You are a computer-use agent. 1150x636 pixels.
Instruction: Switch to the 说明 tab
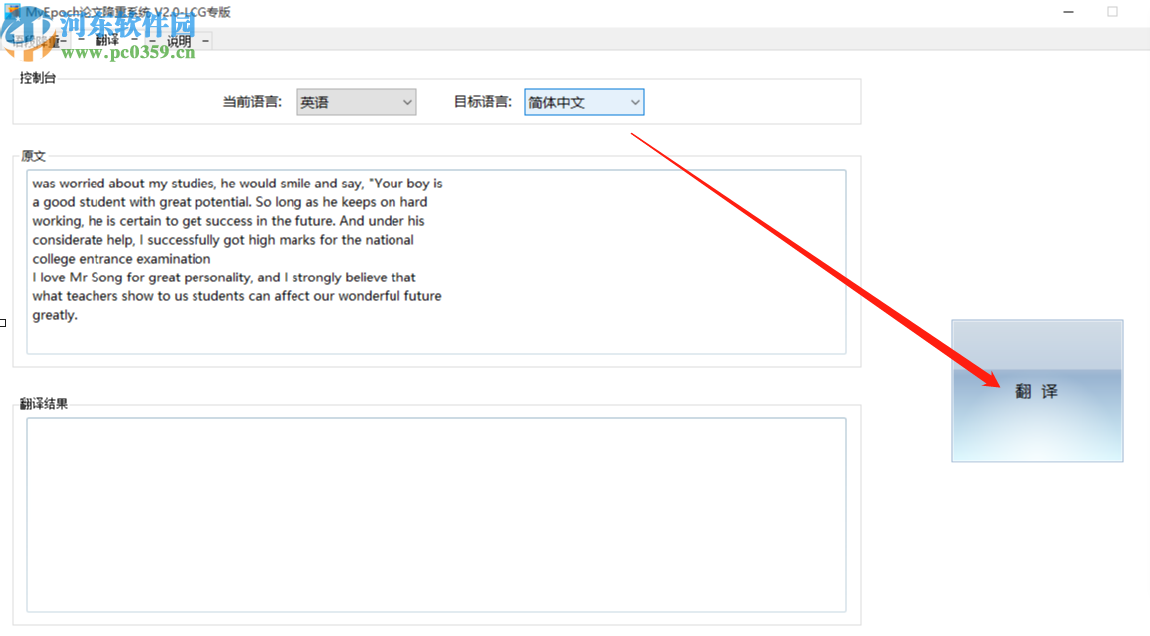(179, 41)
